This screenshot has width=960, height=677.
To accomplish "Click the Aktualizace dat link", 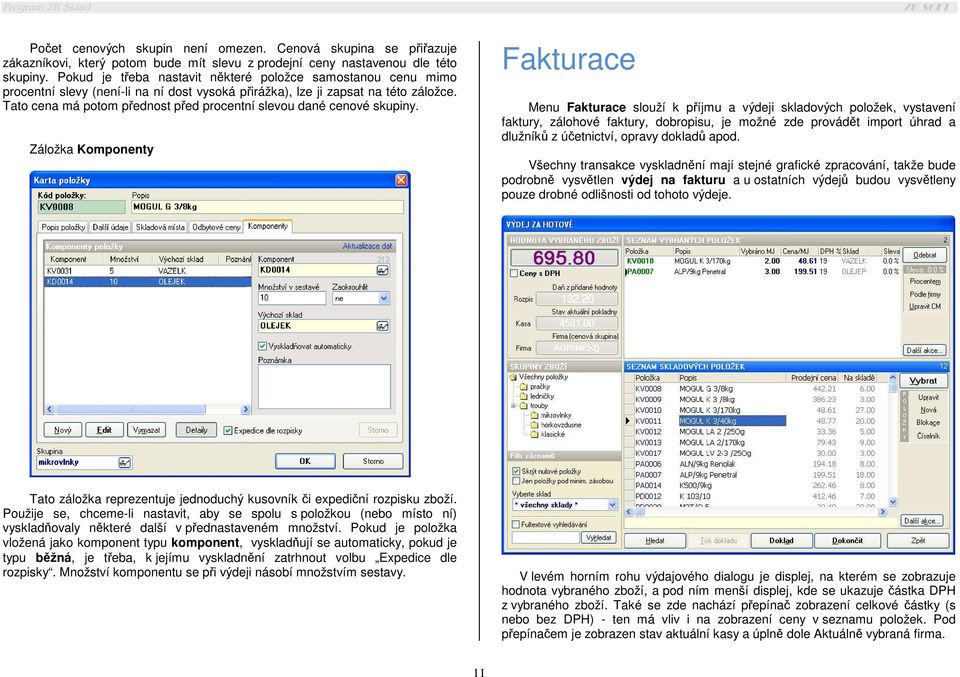I will point(367,246).
